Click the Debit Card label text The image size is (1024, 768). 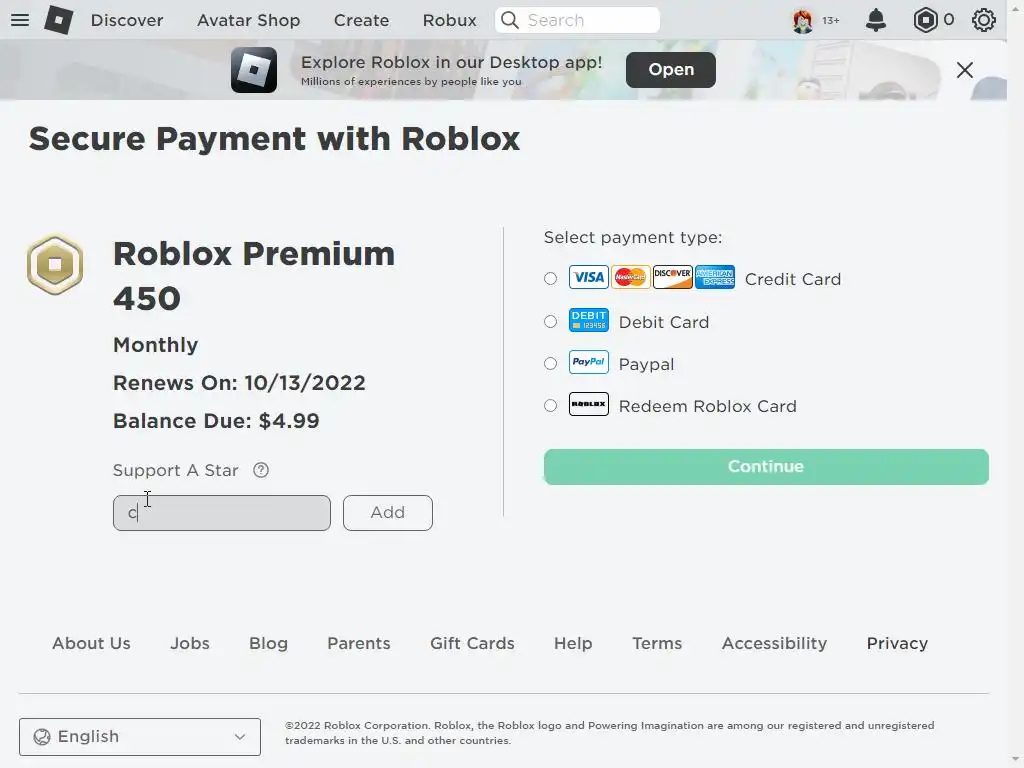[664, 322]
